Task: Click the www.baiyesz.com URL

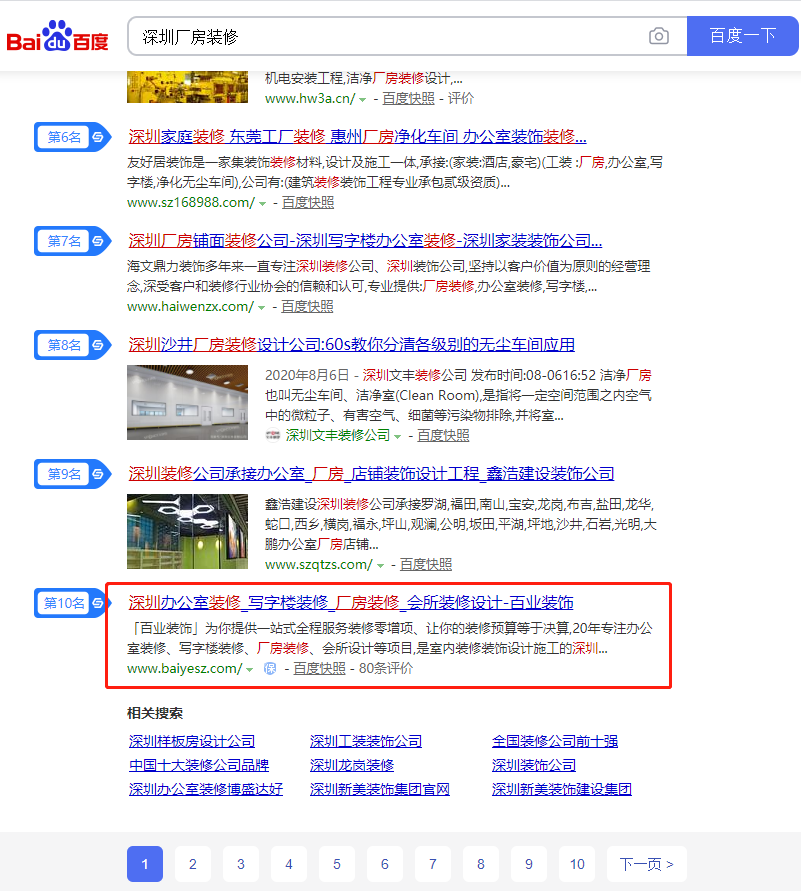Action: pyautogui.click(x=185, y=668)
